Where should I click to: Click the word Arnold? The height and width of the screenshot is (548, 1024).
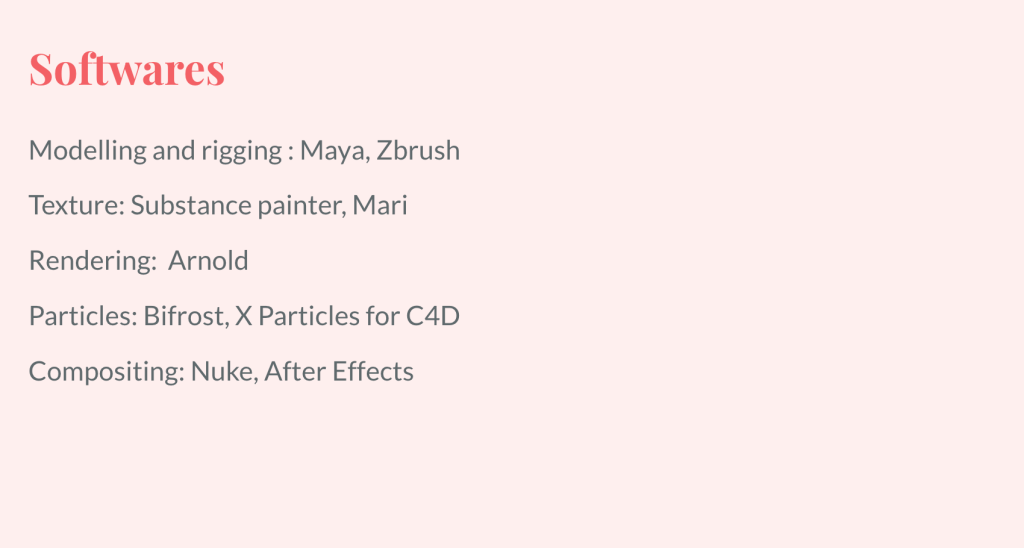coord(208,261)
